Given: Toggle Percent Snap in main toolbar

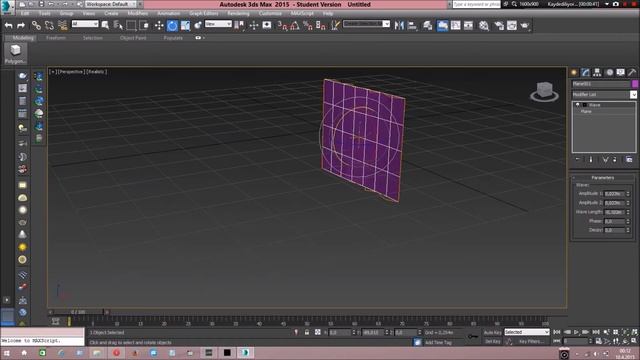Looking at the screenshot, I should [x=308, y=25].
